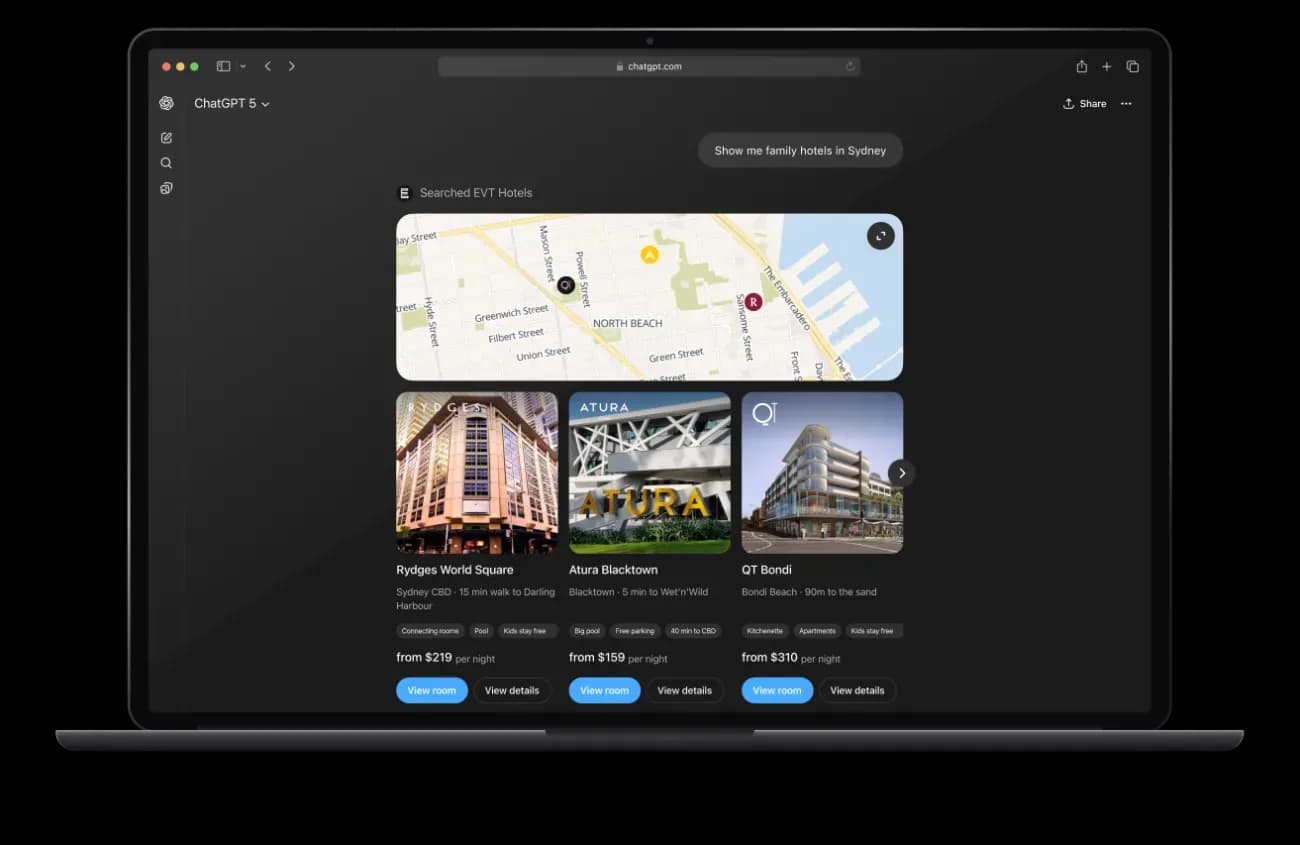The image size is (1300, 845).
Task: Click the "Connecting rooms" tag
Action: pos(430,631)
